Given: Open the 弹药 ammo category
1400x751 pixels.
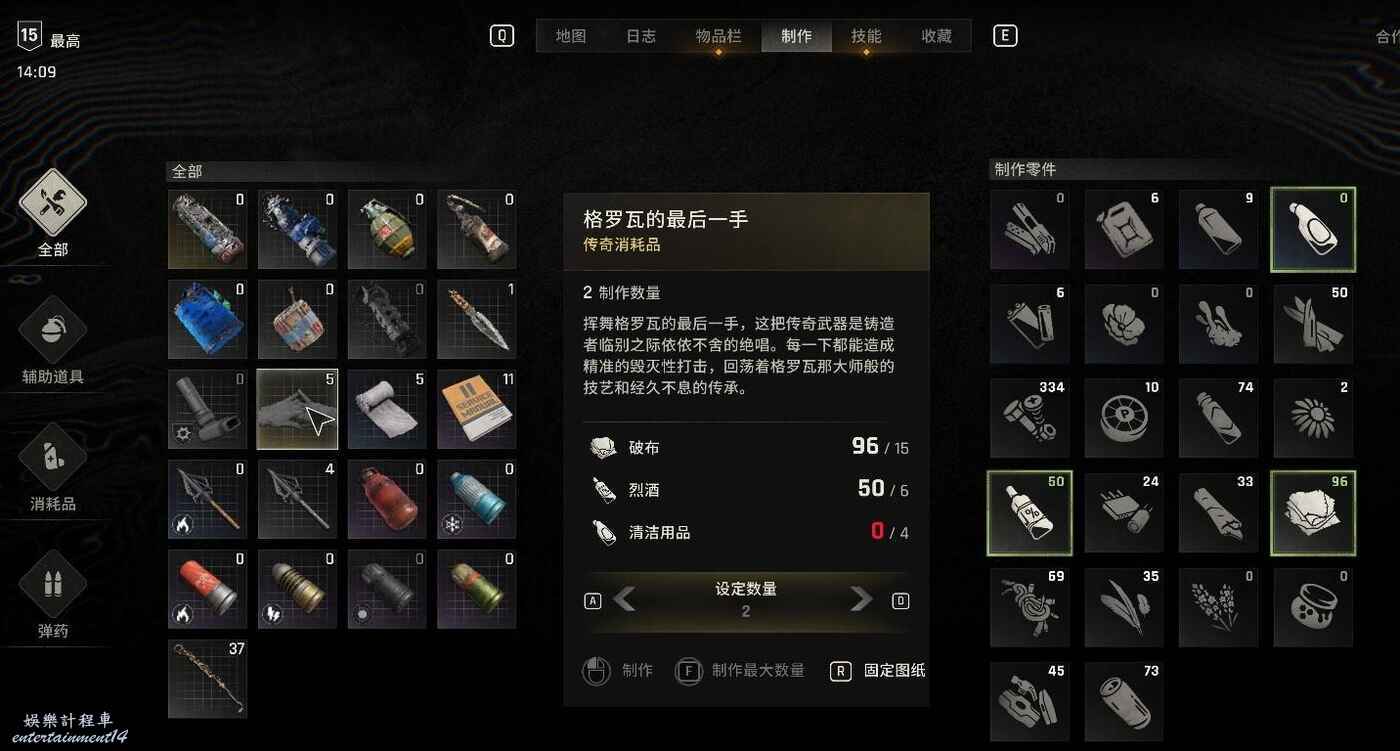Looking at the screenshot, I should (x=53, y=584).
